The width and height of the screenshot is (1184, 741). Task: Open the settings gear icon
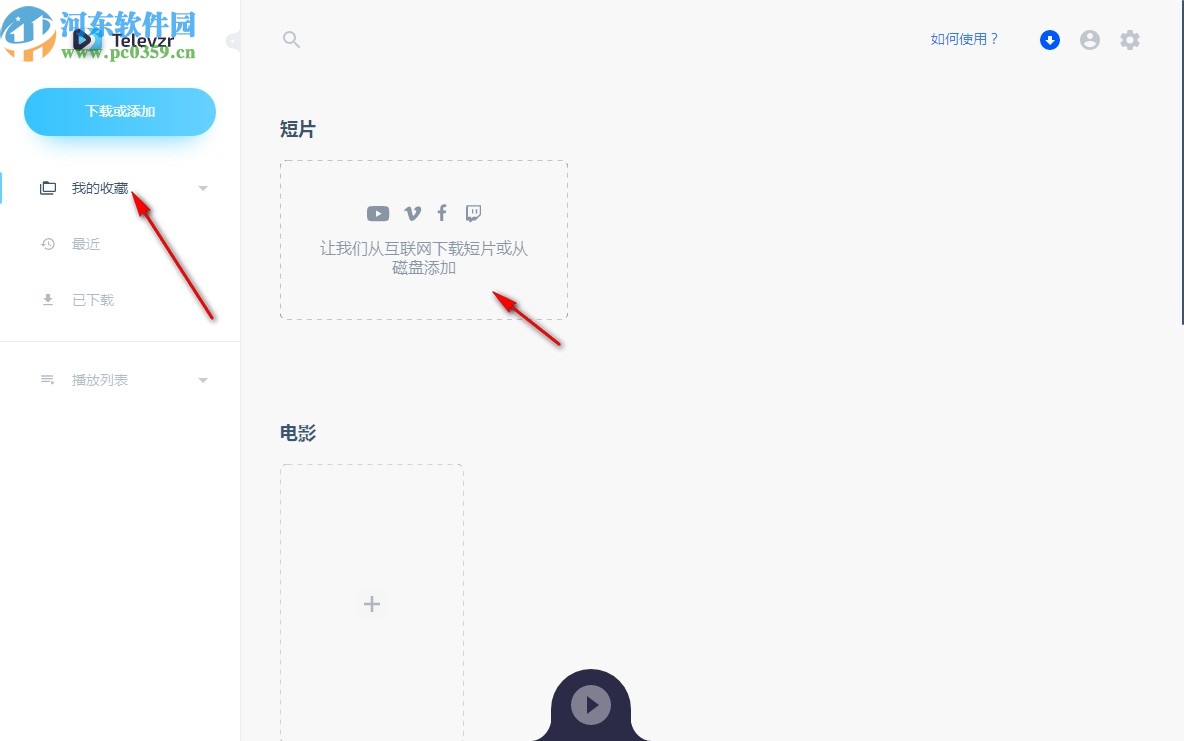point(1130,40)
